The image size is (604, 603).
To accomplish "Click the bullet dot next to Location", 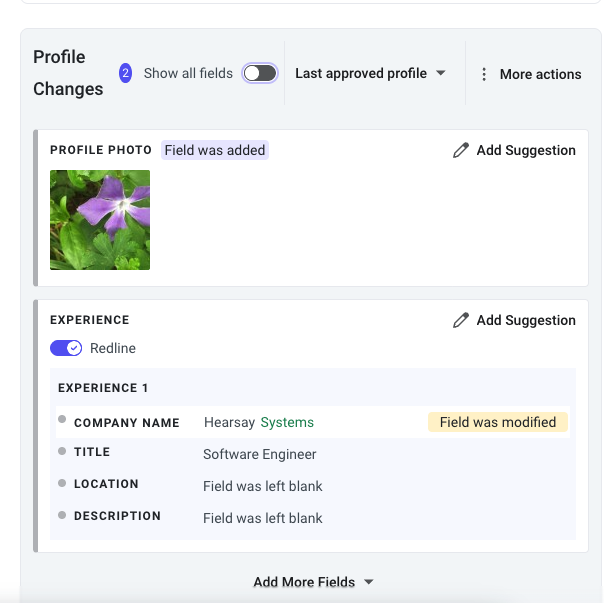I will 62,483.
